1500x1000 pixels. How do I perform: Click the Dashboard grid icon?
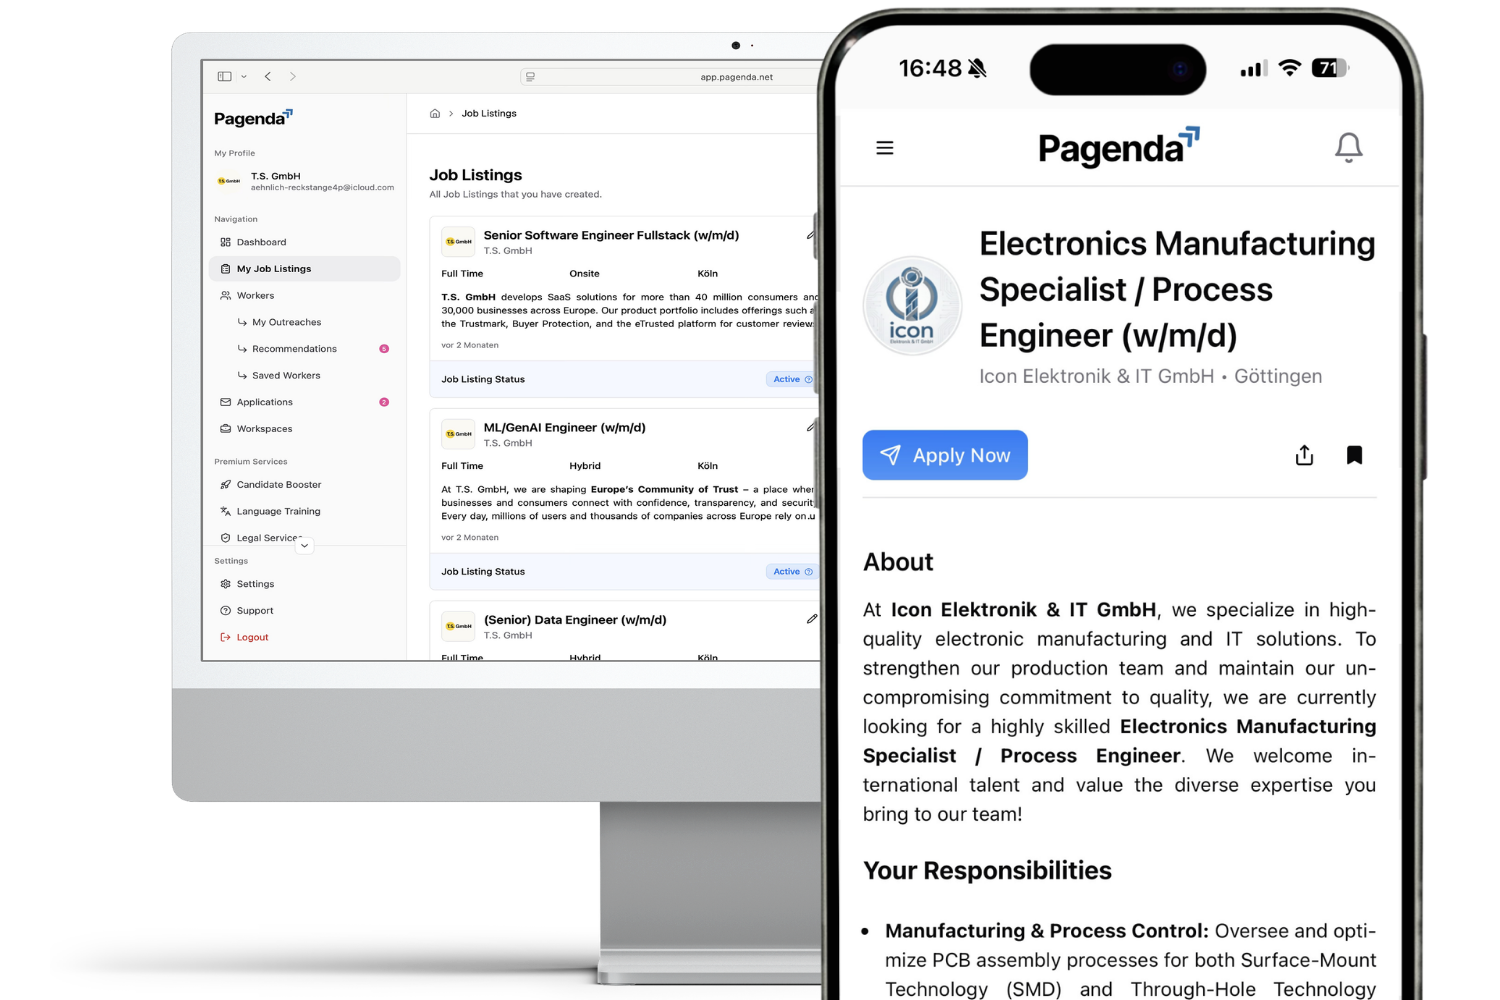coord(225,242)
